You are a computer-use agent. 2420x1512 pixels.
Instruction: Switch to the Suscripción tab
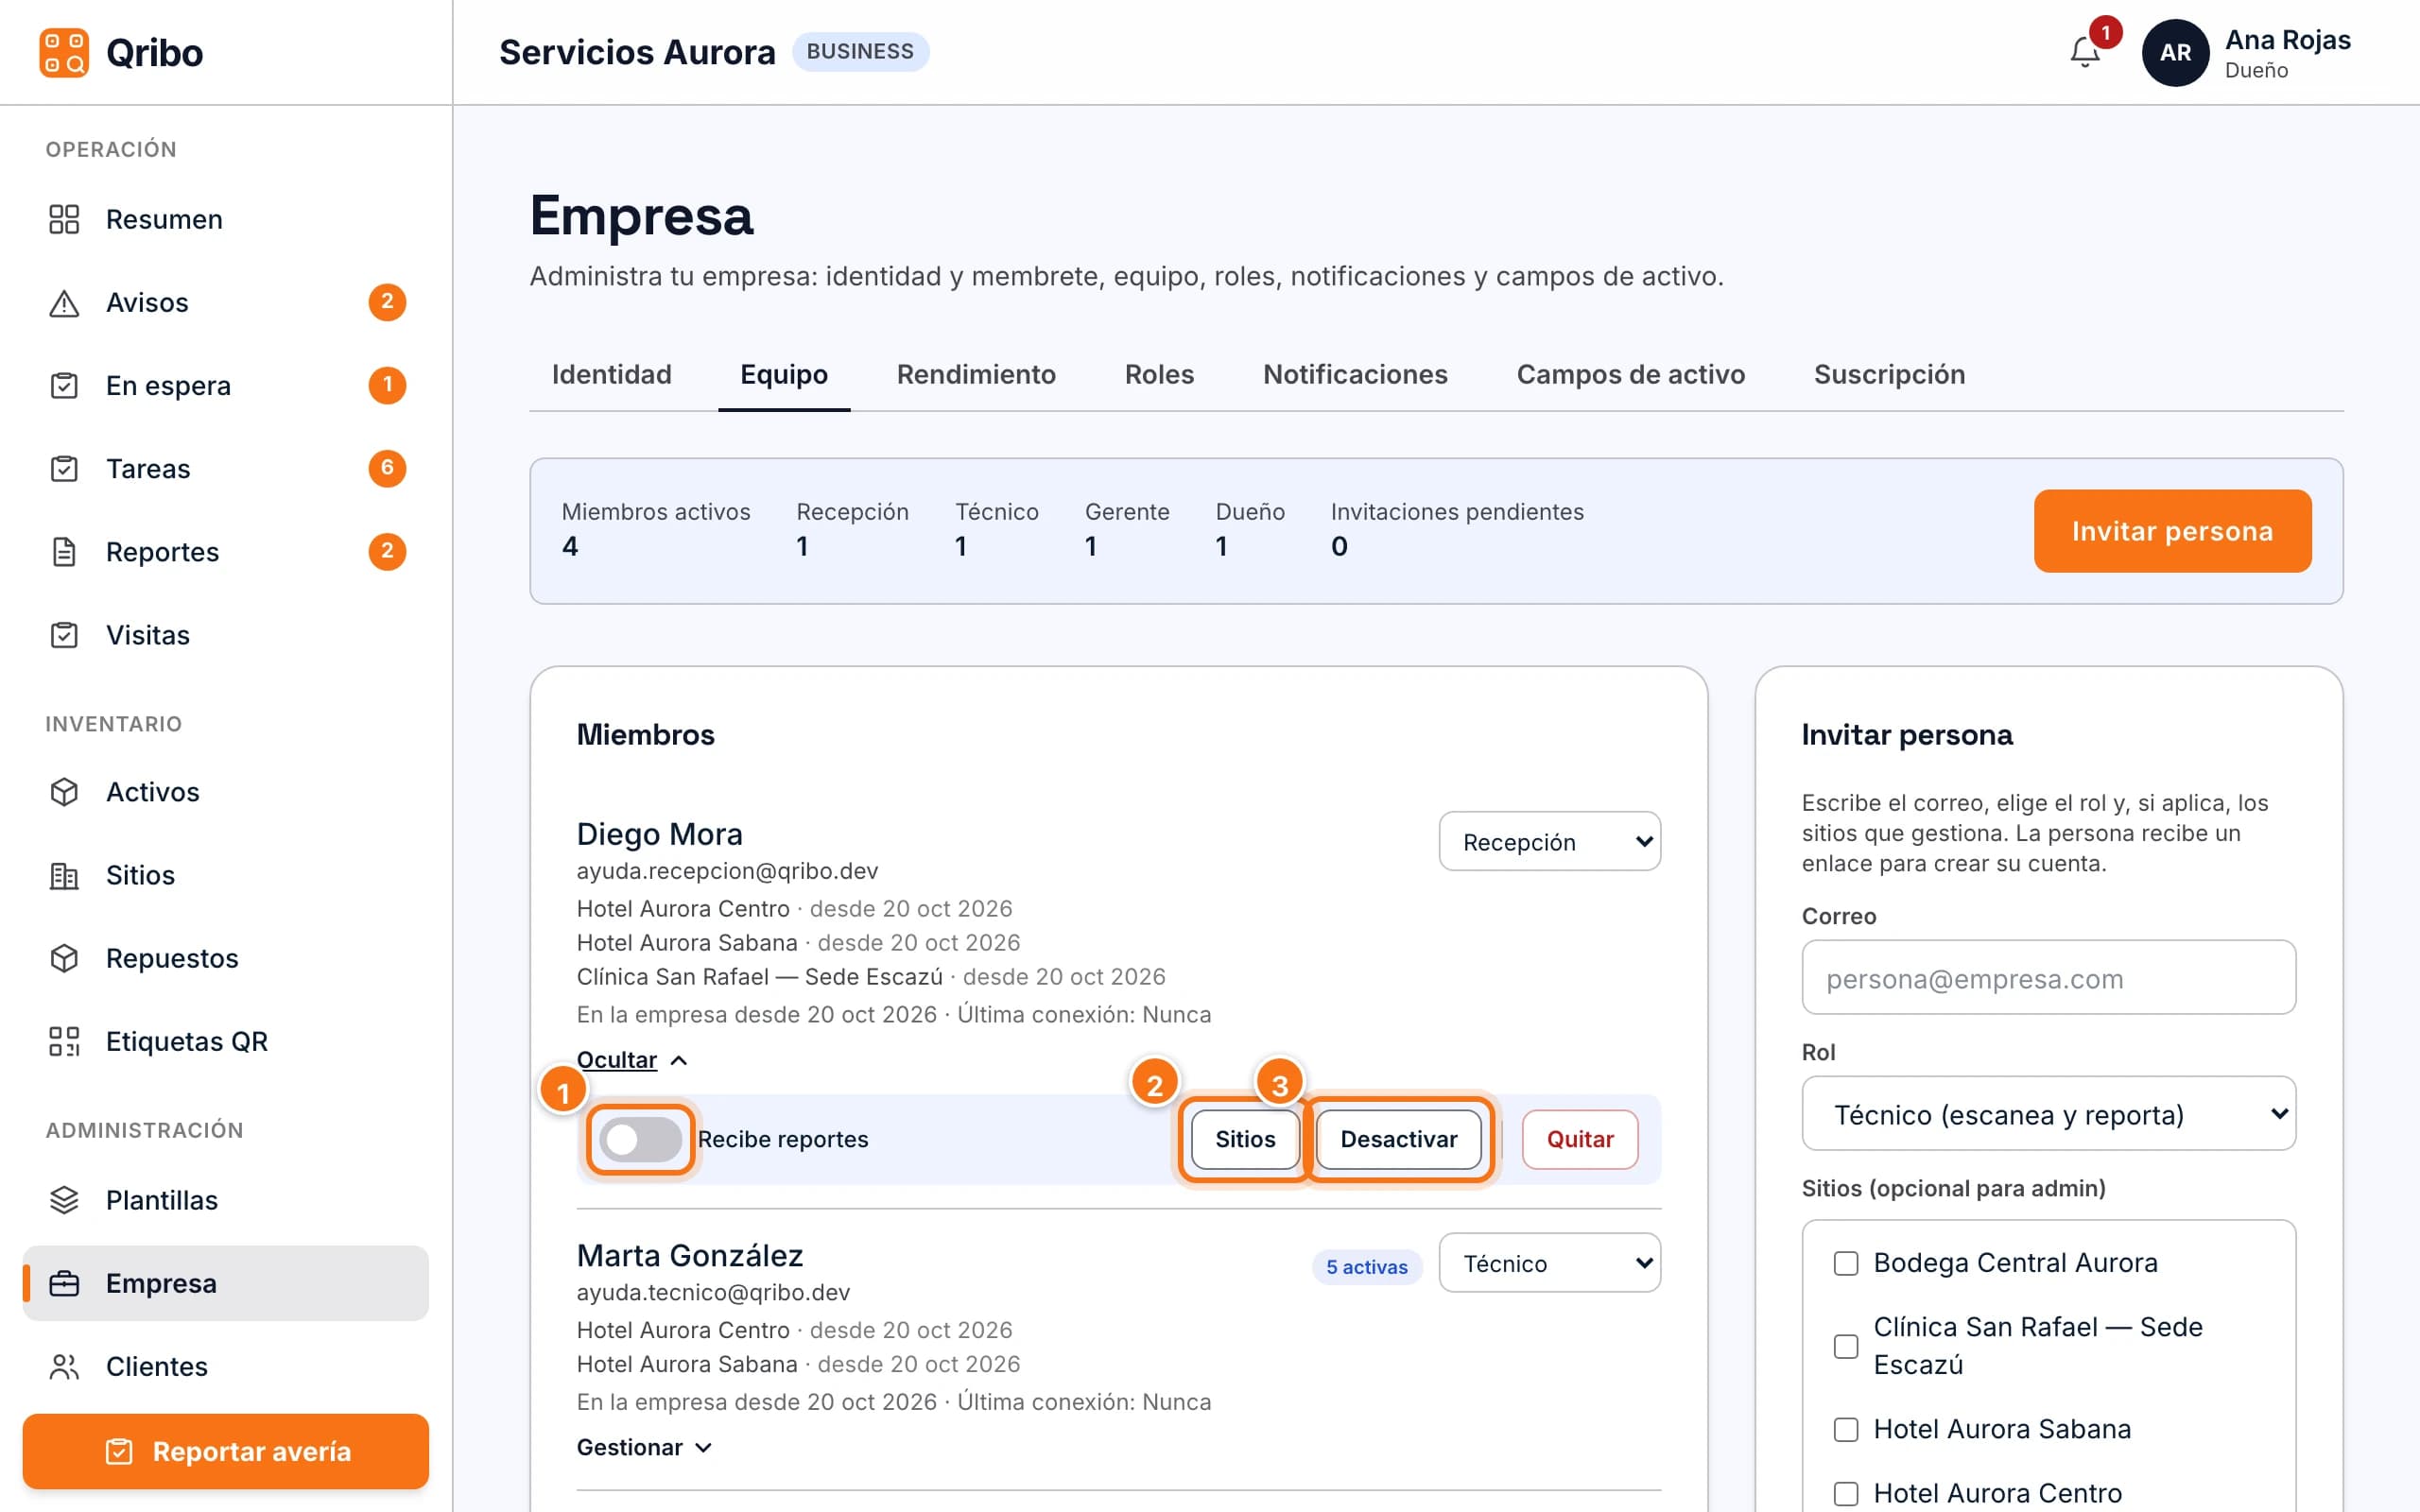pos(1889,374)
